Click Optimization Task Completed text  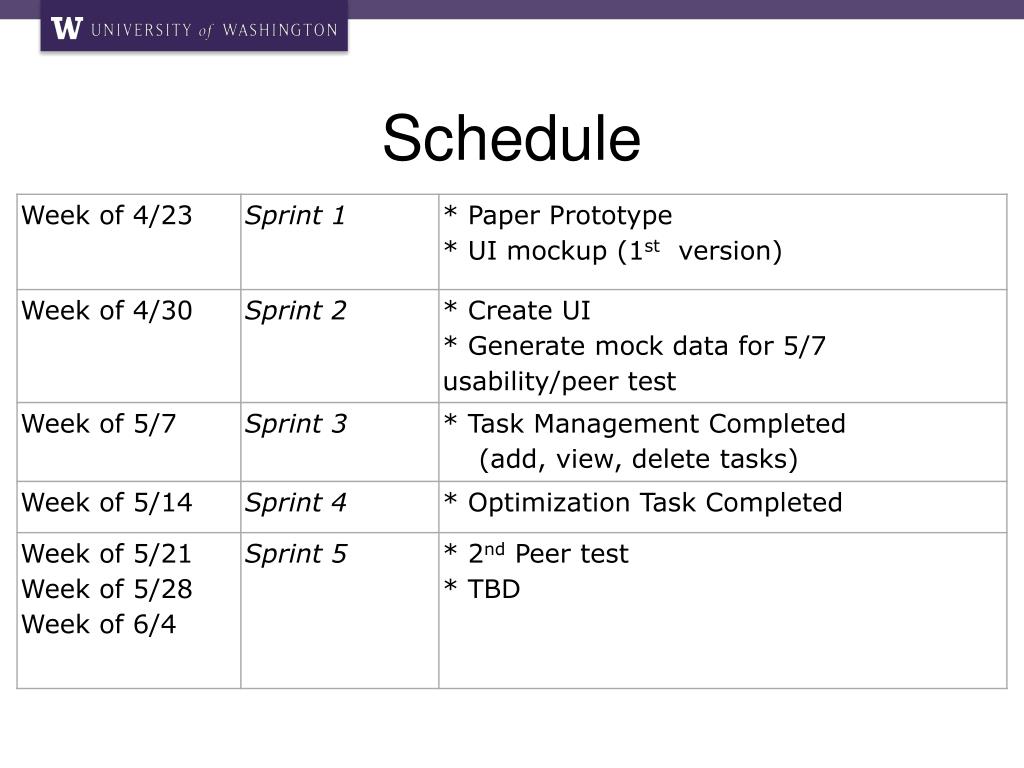(x=643, y=503)
